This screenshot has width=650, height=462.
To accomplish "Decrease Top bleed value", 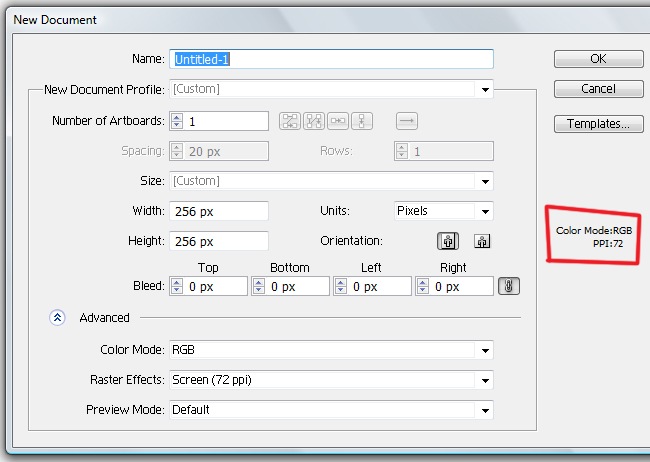I will click(x=177, y=290).
